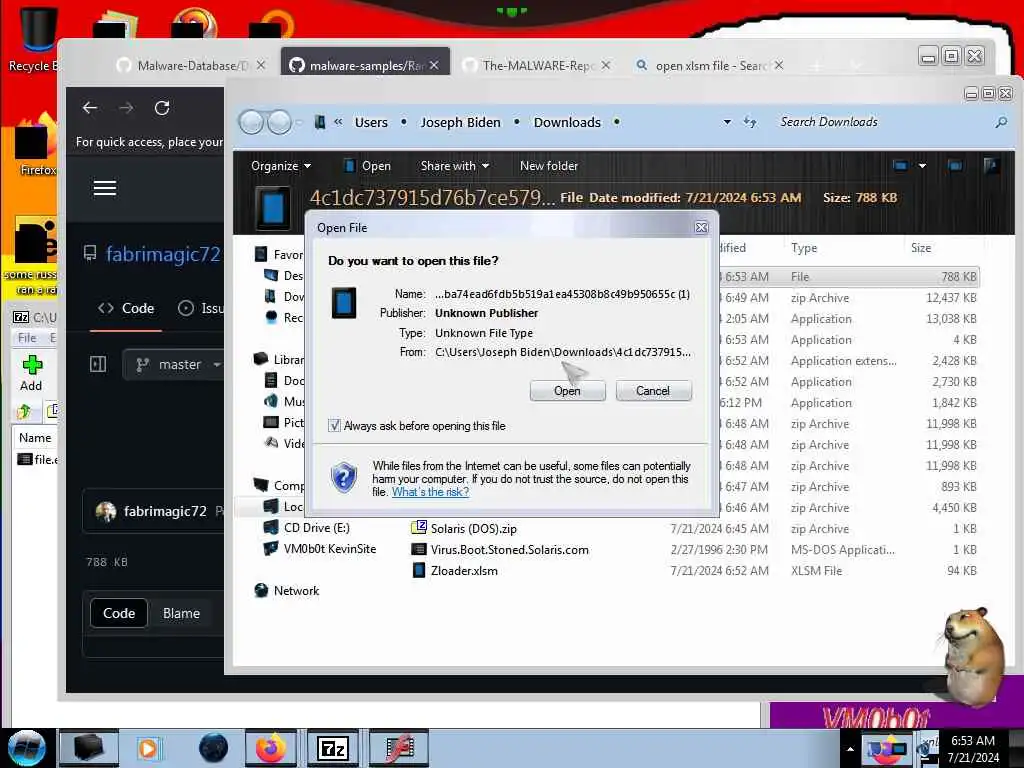Reload the page in Firefox

162,108
